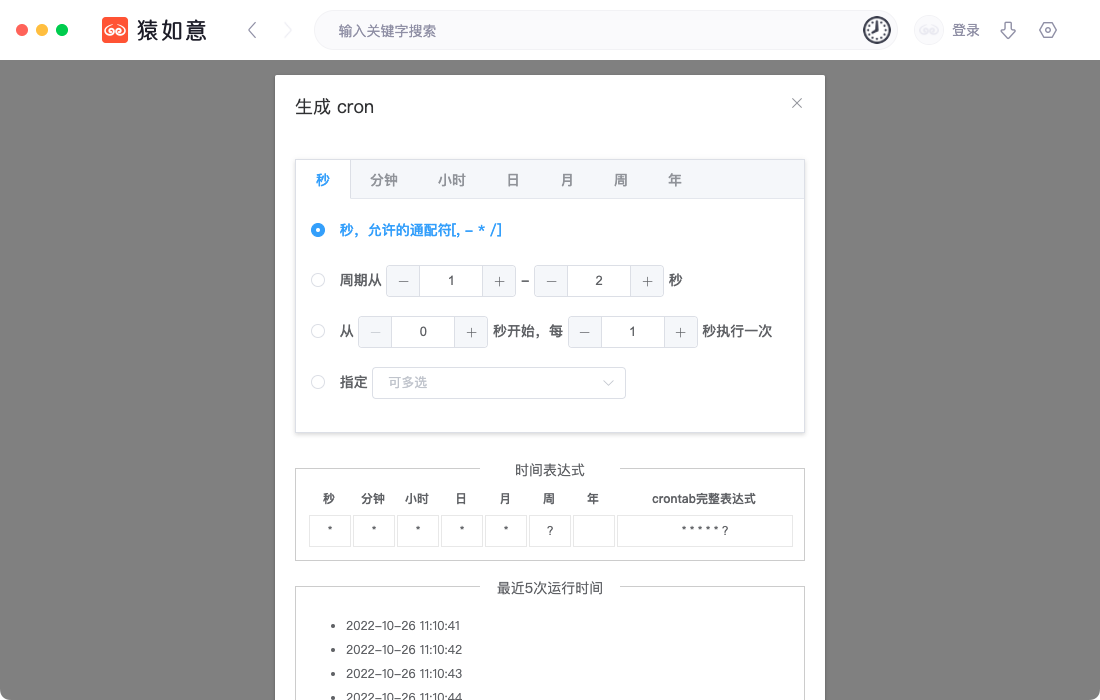
Task: Select the 指定 radio button
Action: (x=318, y=382)
